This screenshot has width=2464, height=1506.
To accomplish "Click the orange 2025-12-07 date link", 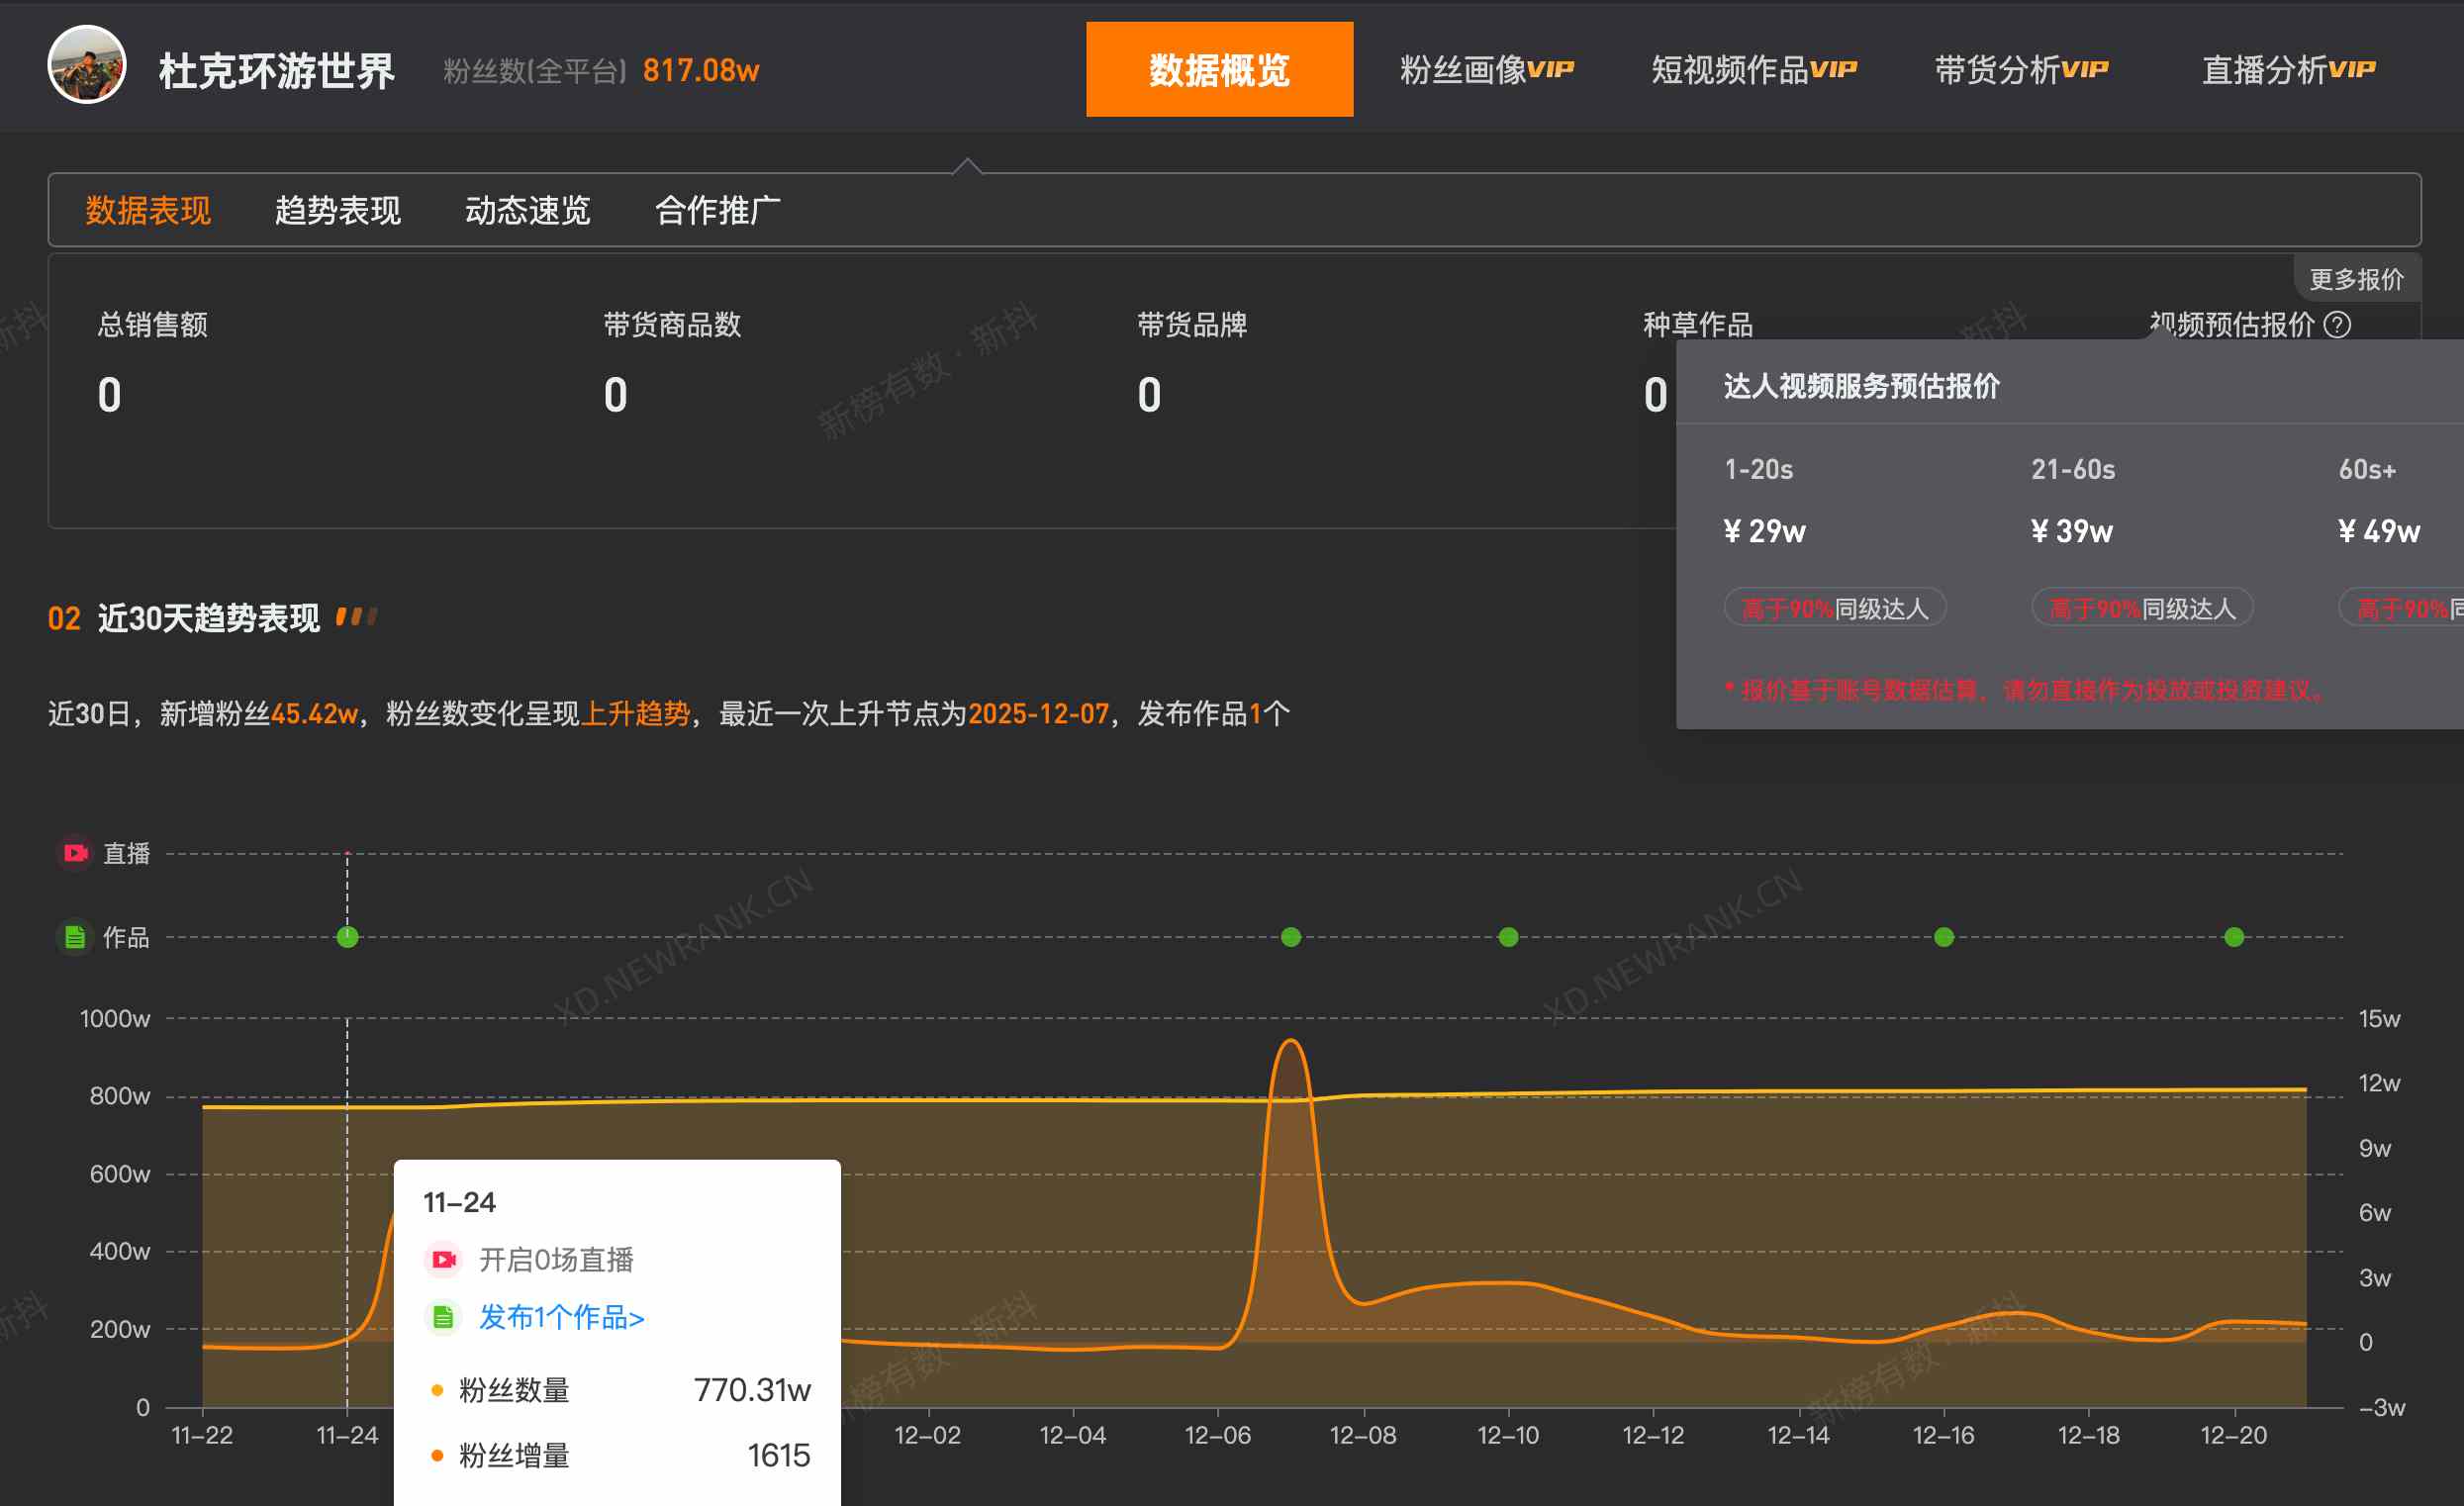I will pos(1039,714).
